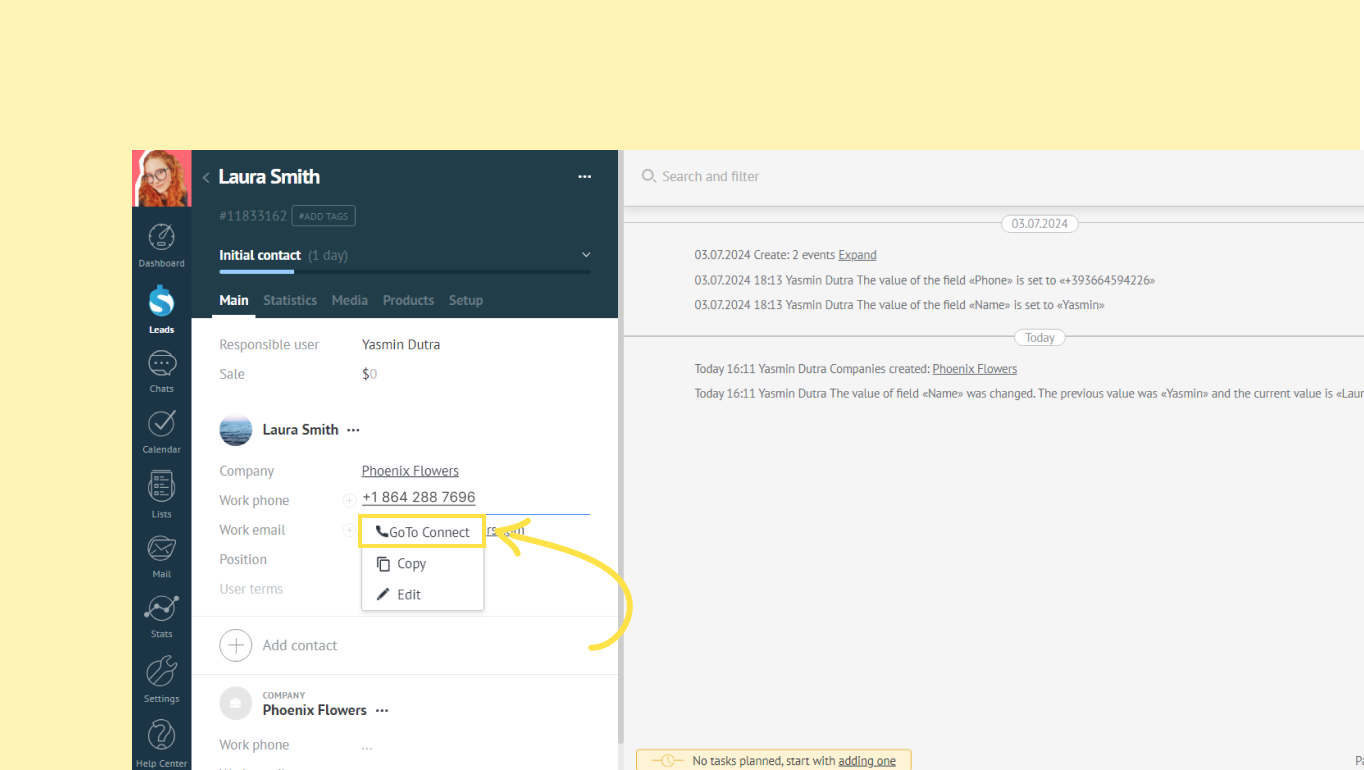Open Phoenix Flowers link in activity feed

point(975,369)
